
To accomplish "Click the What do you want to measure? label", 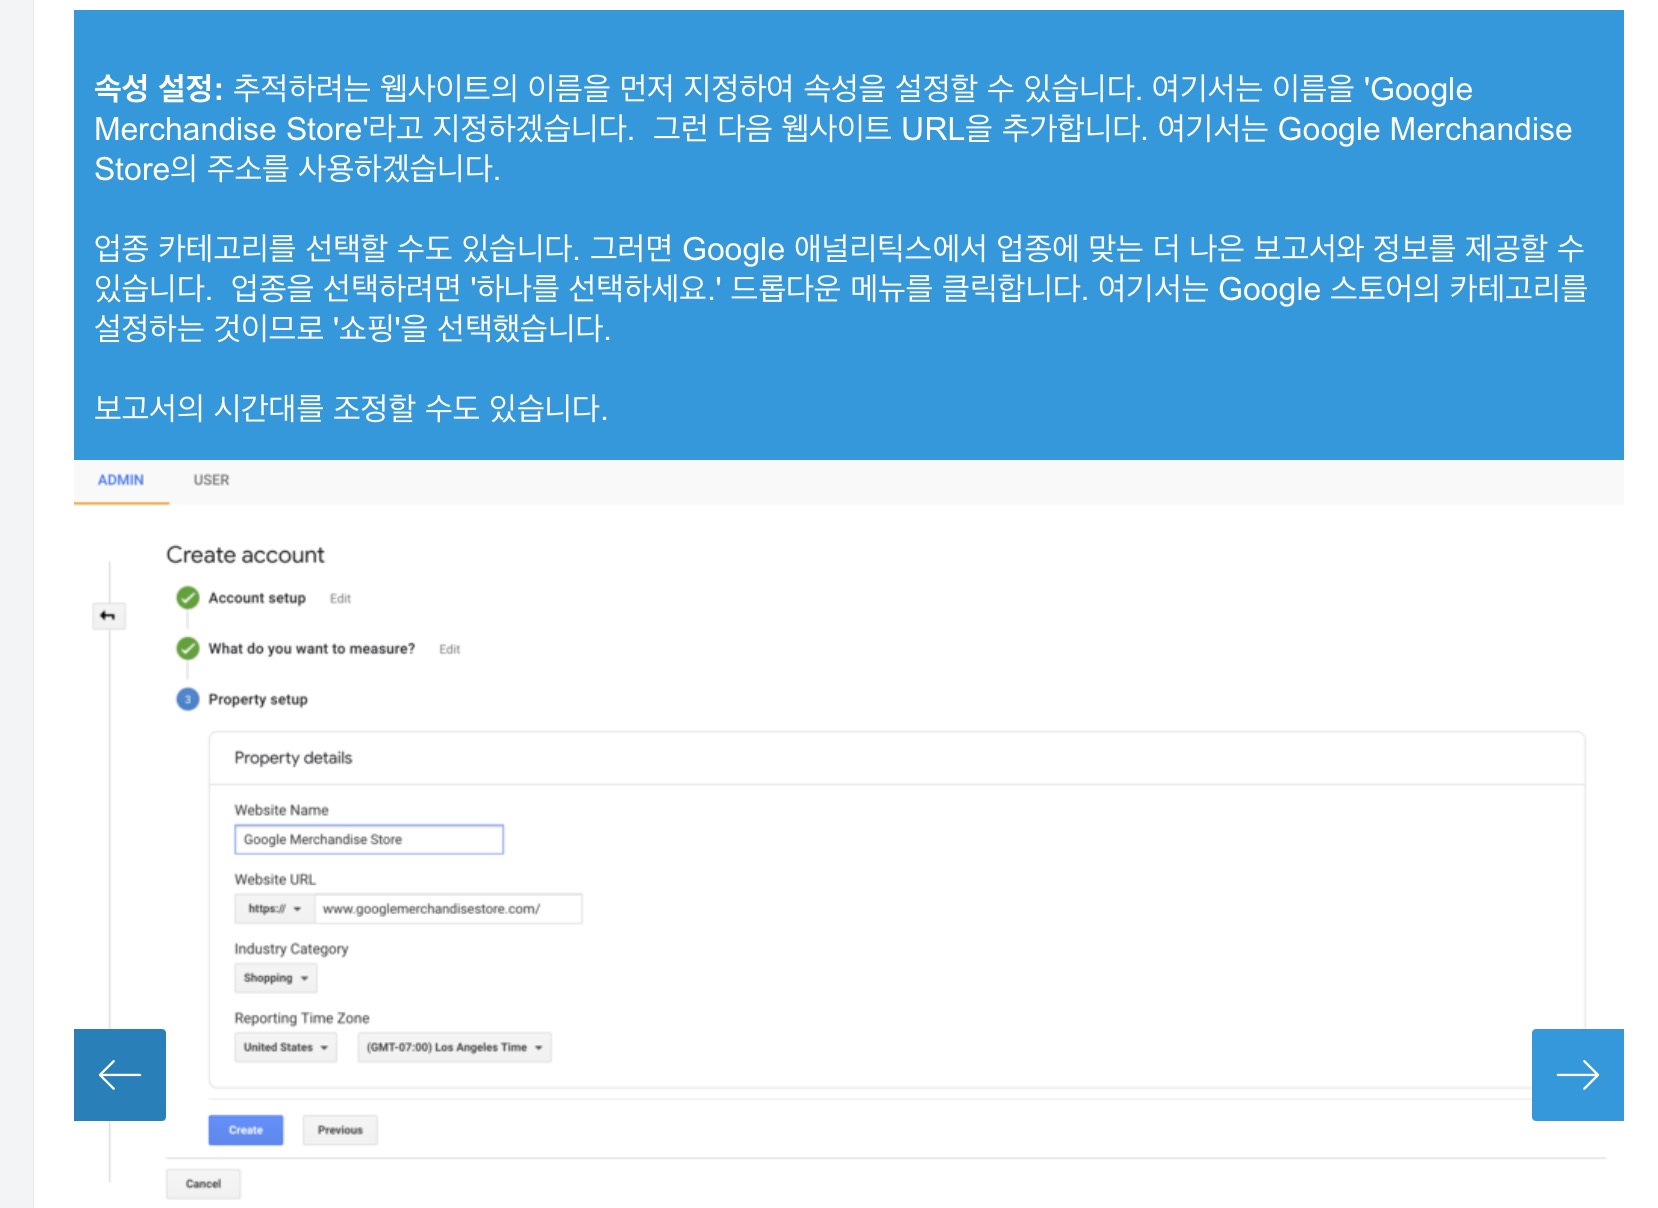I will click(311, 649).
